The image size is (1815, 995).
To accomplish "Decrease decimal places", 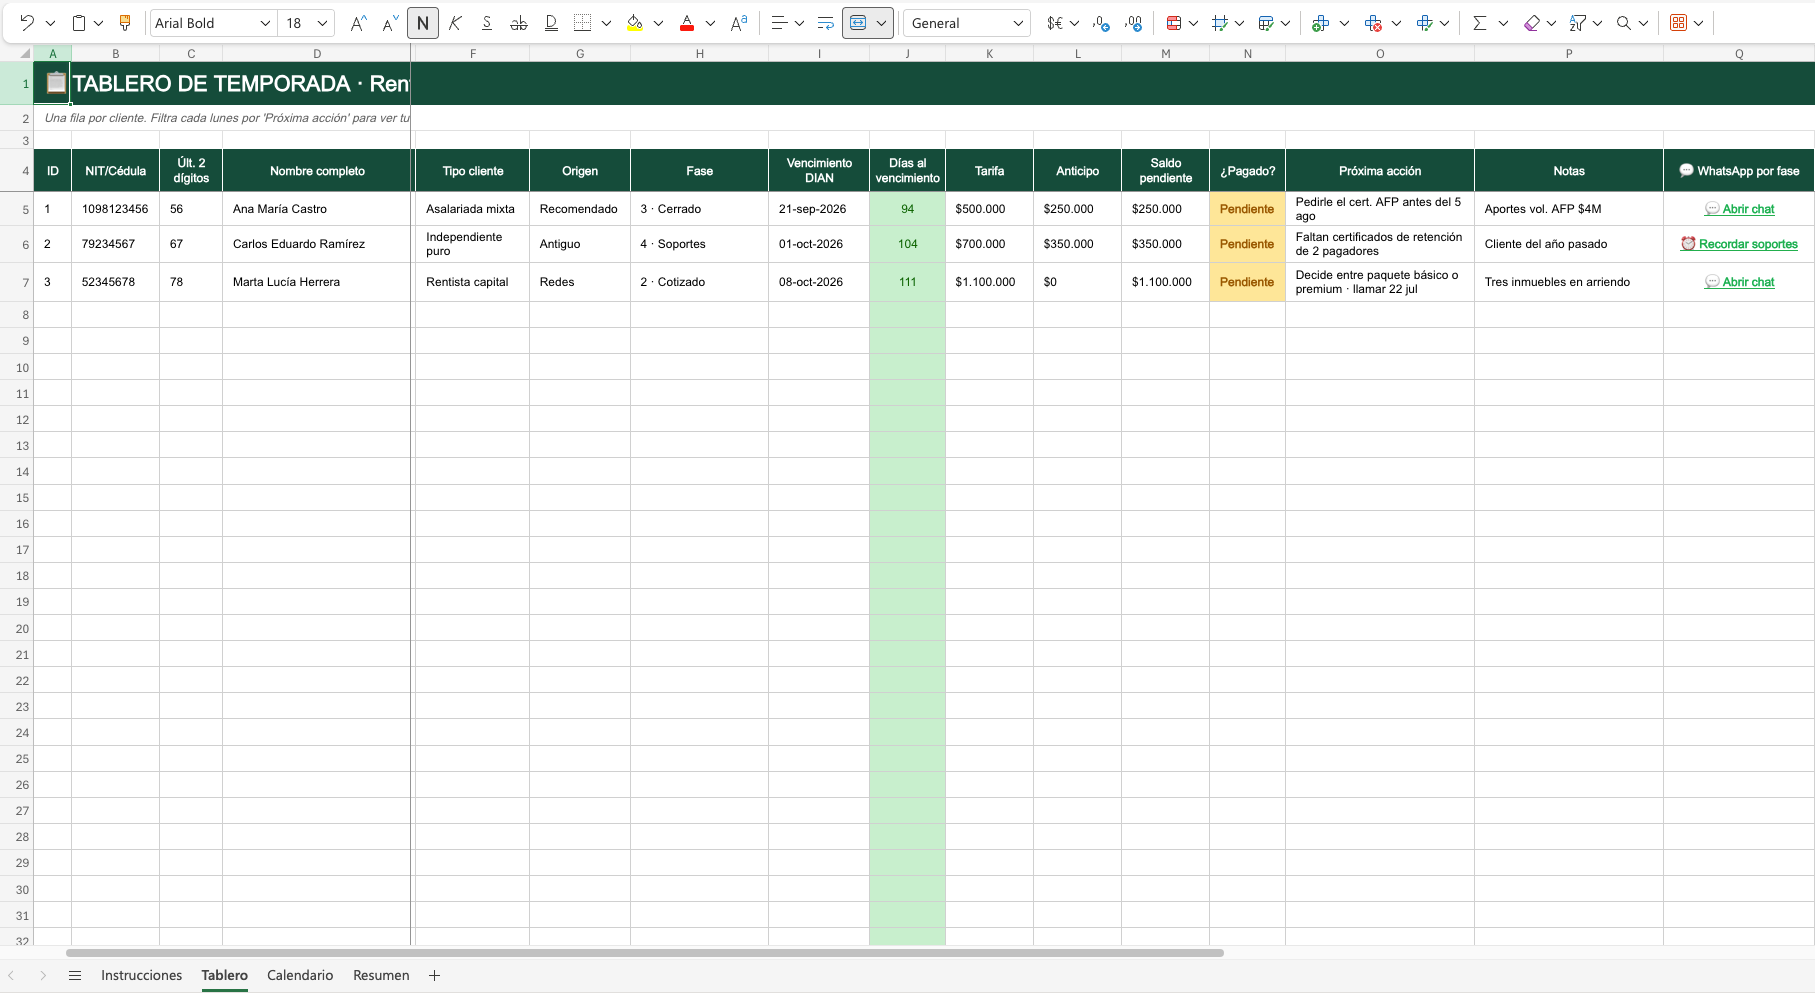I will click(x=1101, y=23).
